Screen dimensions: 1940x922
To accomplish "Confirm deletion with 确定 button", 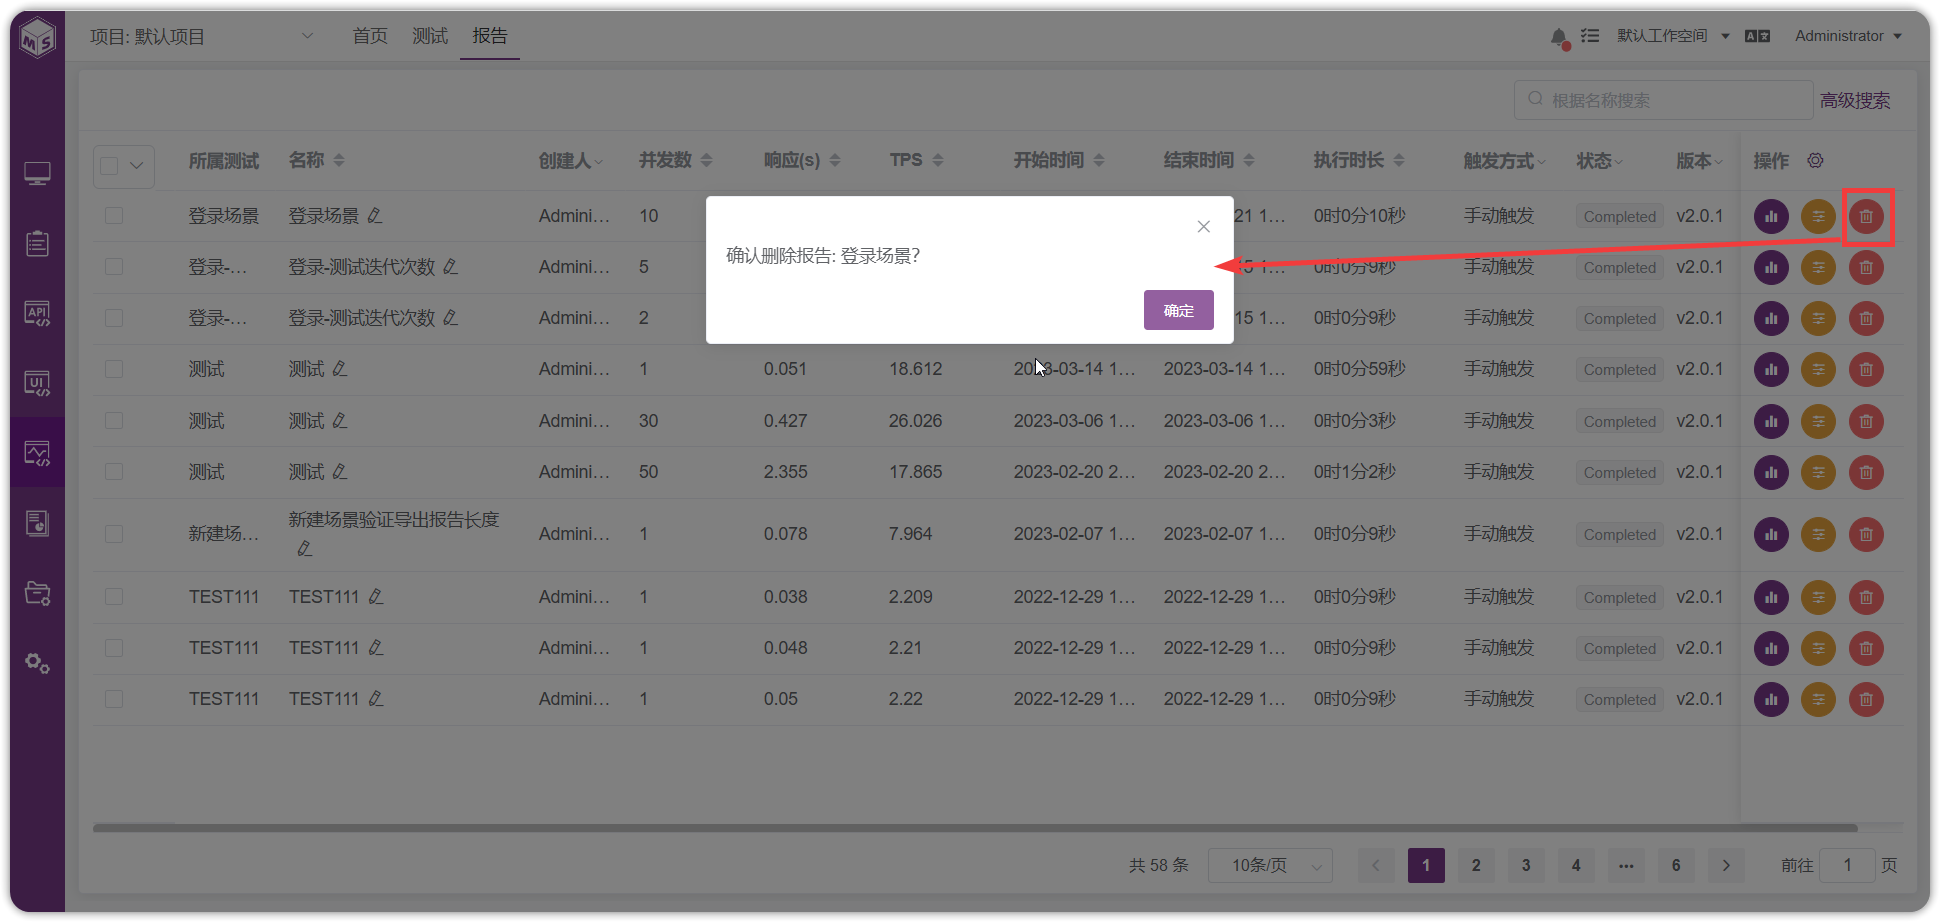I will [x=1178, y=310].
